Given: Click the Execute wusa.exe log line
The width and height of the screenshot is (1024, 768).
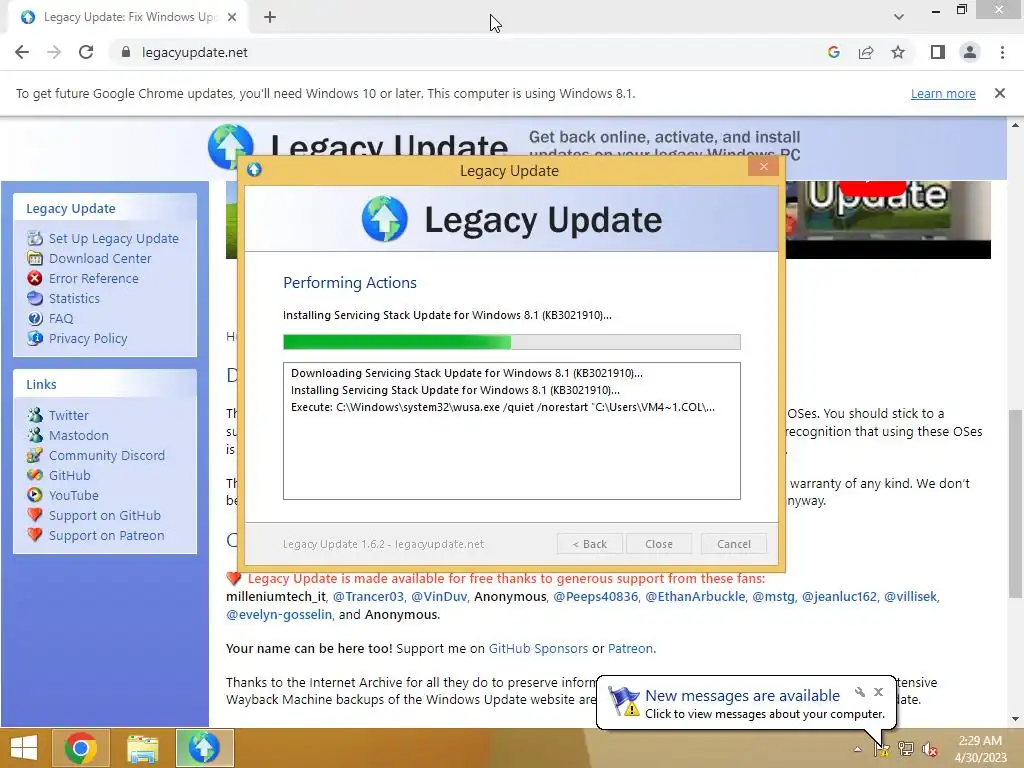Looking at the screenshot, I should click(503, 407).
